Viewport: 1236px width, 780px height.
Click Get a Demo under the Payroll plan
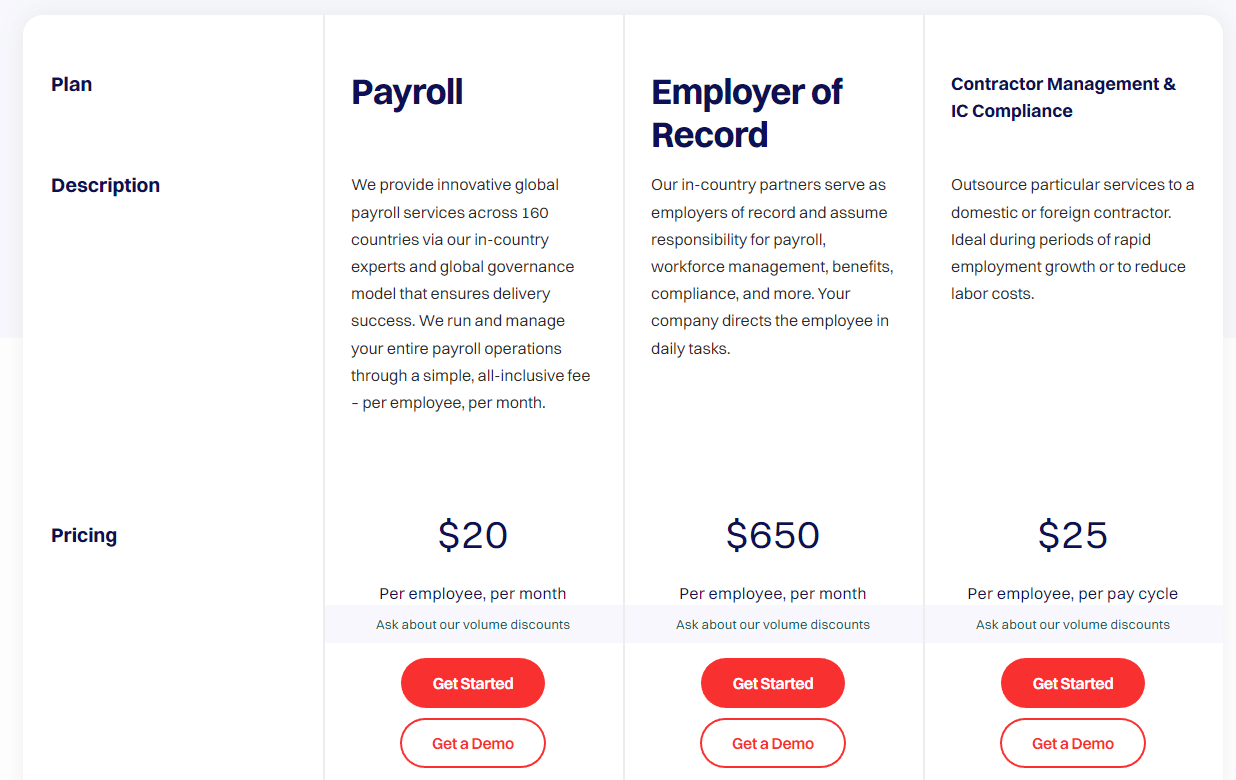coord(472,743)
